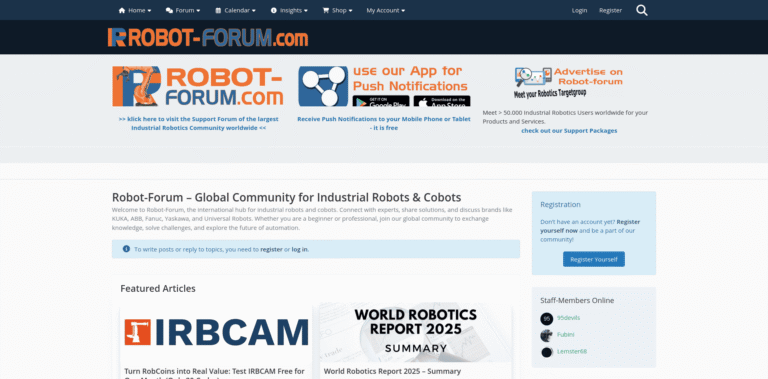
Task: Click the Shop cart icon
Action: [326, 10]
